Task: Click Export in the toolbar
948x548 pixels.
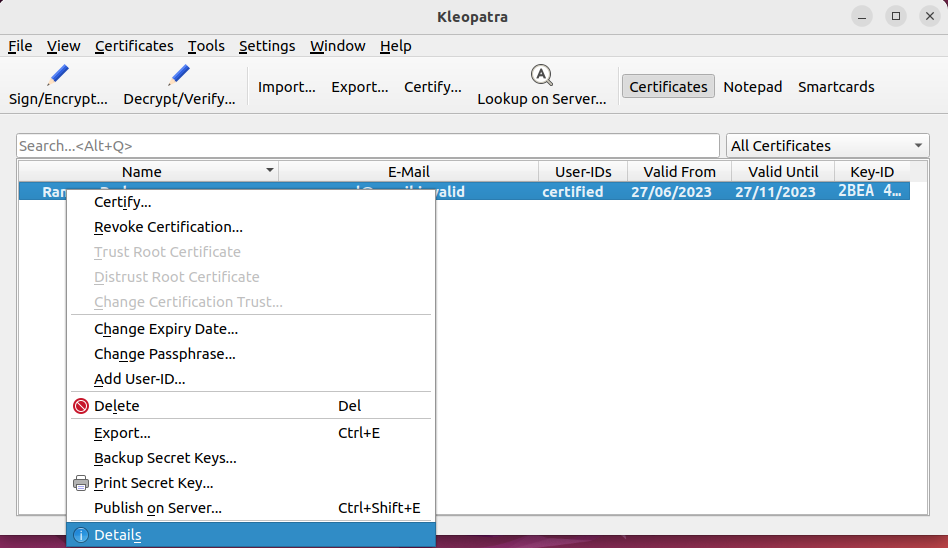Action: [360, 87]
